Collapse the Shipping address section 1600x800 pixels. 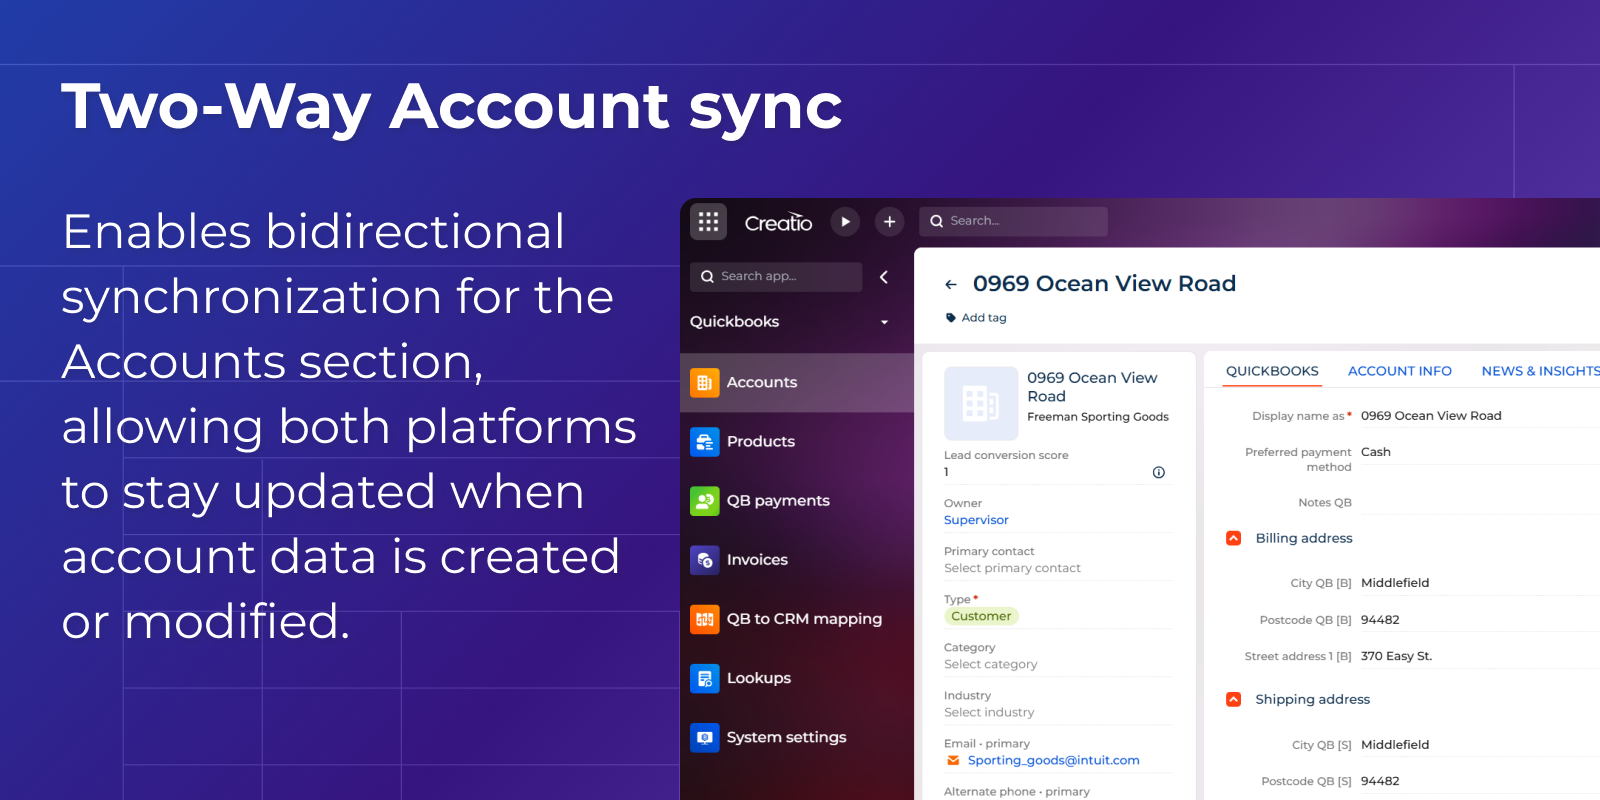1234,699
